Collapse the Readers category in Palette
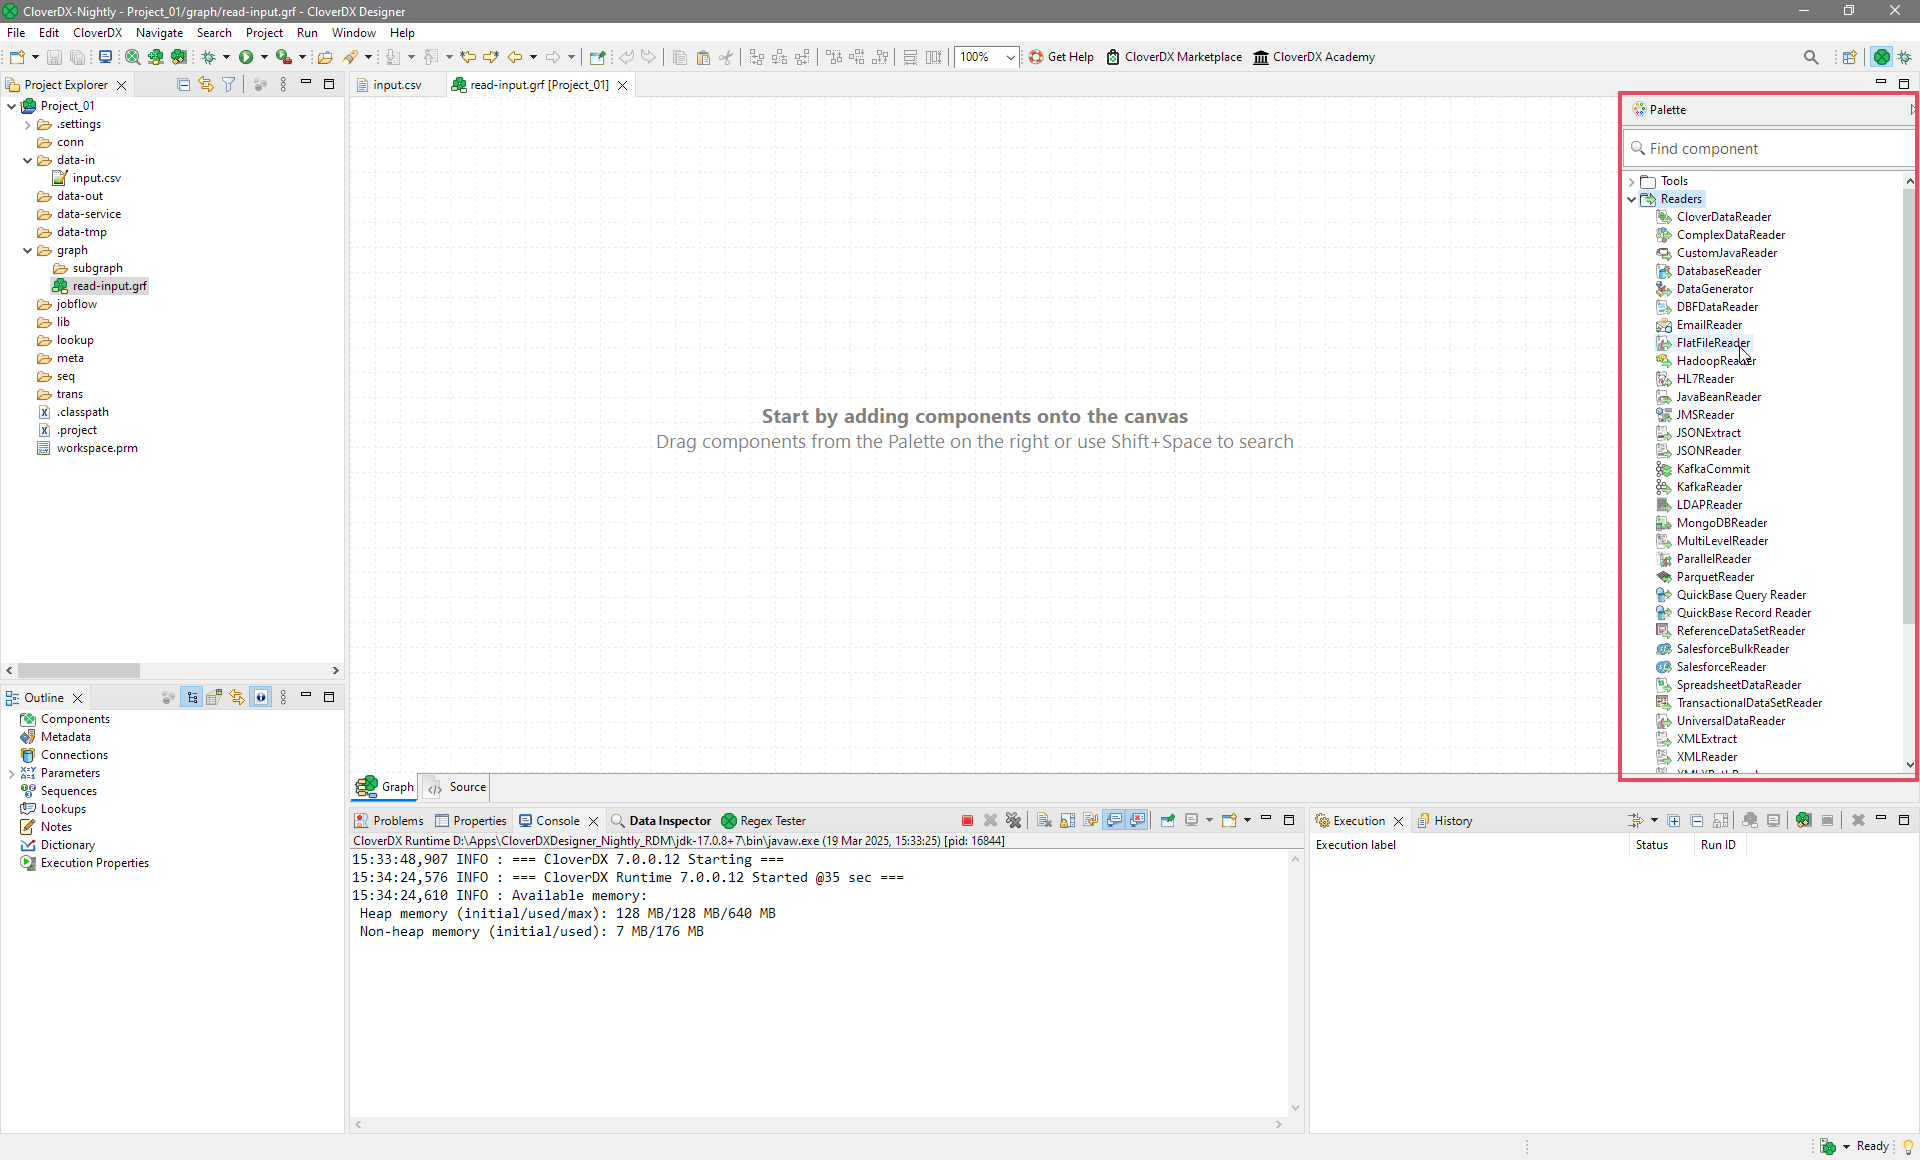Viewport: 1920px width, 1160px height. tap(1632, 199)
